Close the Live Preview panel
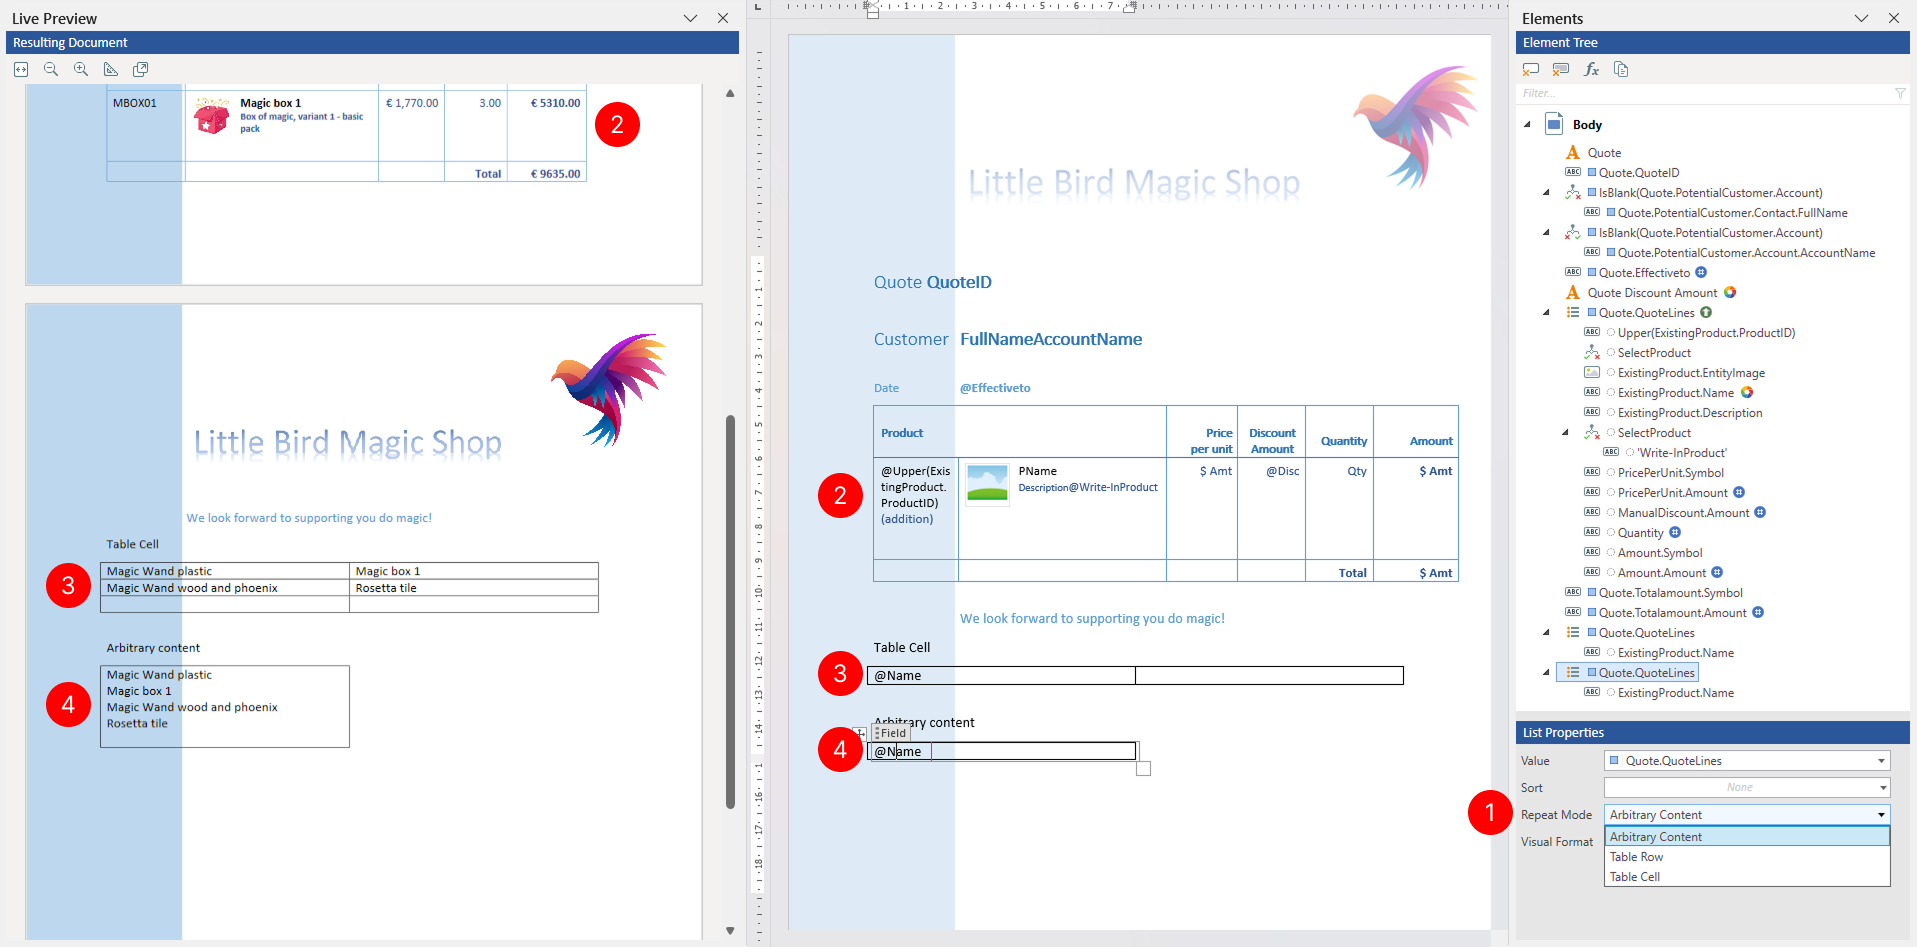Screen dimensions: 1917x947 tap(722, 18)
